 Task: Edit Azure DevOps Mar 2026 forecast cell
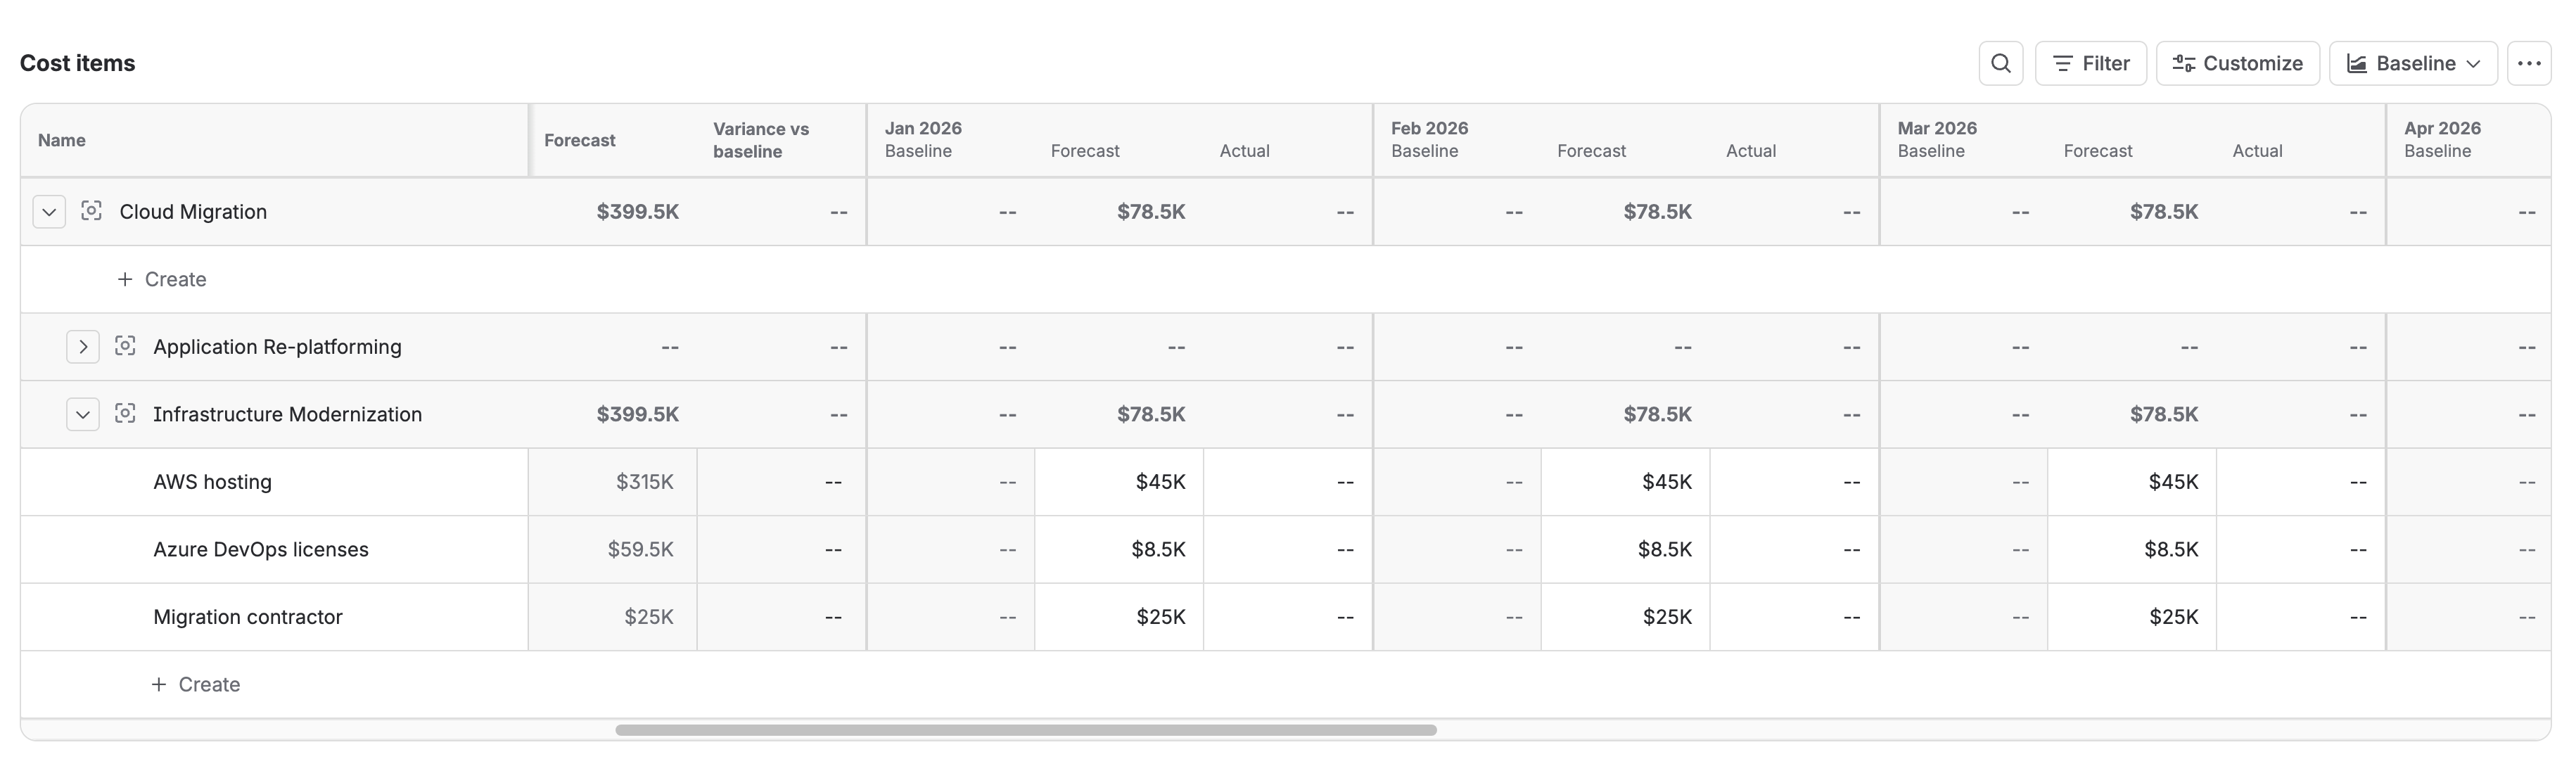(x=2132, y=549)
